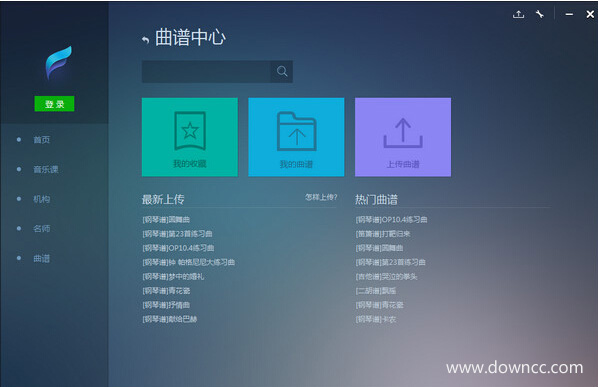Open 曲谱 in the sidebar
The width and height of the screenshot is (598, 387).
click(x=42, y=259)
